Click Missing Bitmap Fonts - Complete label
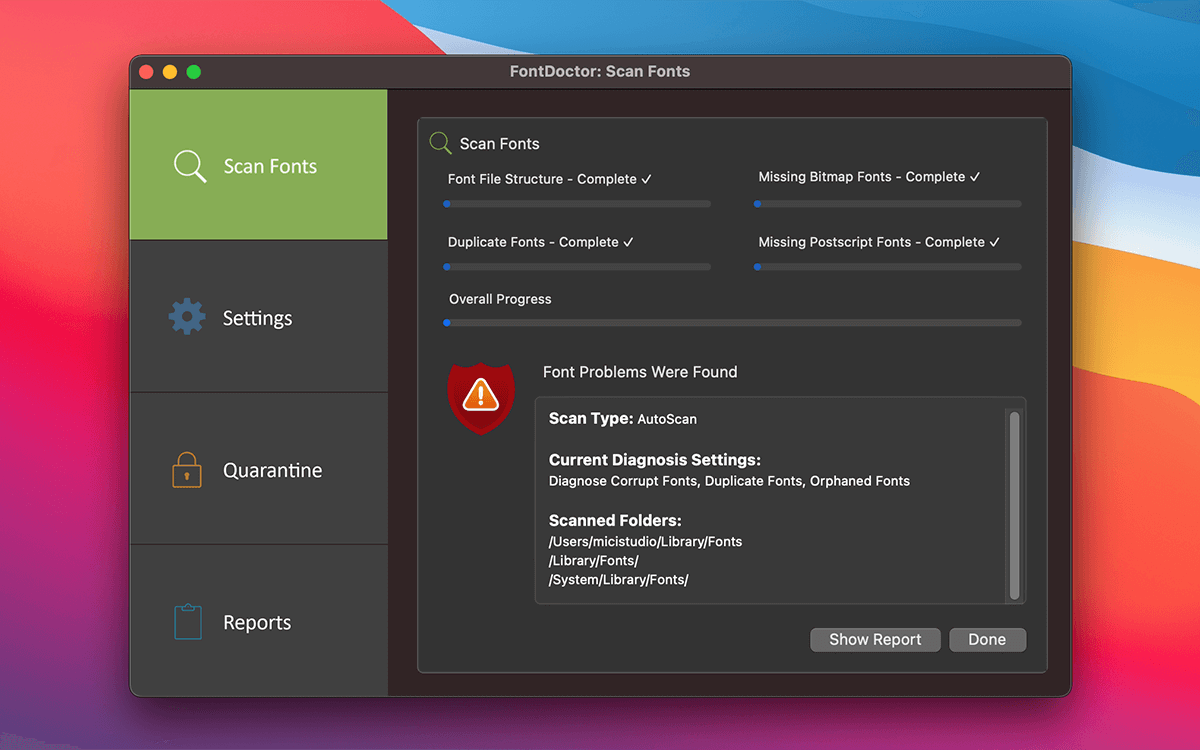 (x=870, y=177)
